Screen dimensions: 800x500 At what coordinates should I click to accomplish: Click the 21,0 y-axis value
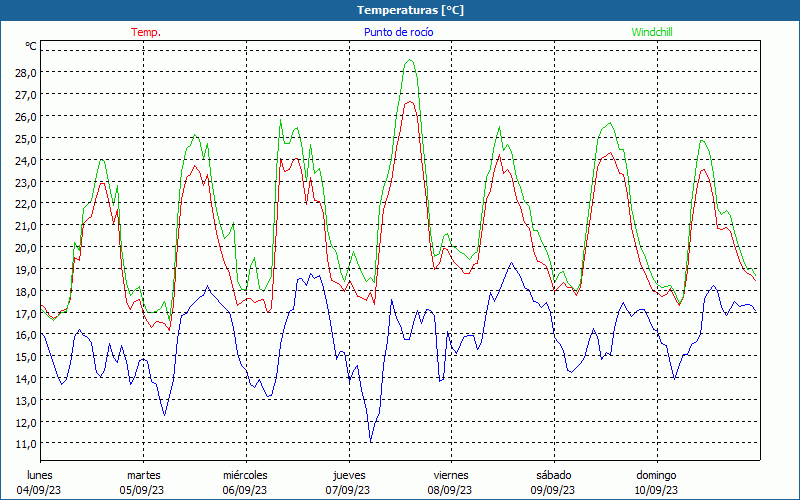click(26, 226)
